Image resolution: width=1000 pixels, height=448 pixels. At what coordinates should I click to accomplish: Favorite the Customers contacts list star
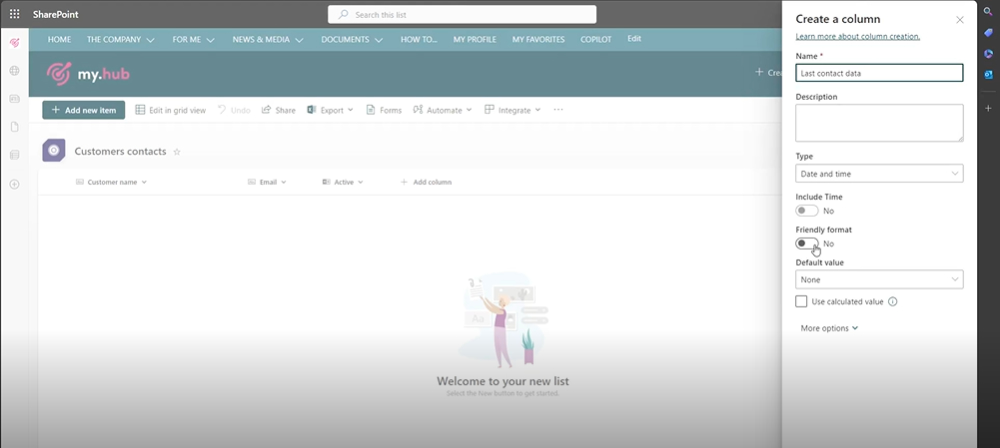pos(177,152)
